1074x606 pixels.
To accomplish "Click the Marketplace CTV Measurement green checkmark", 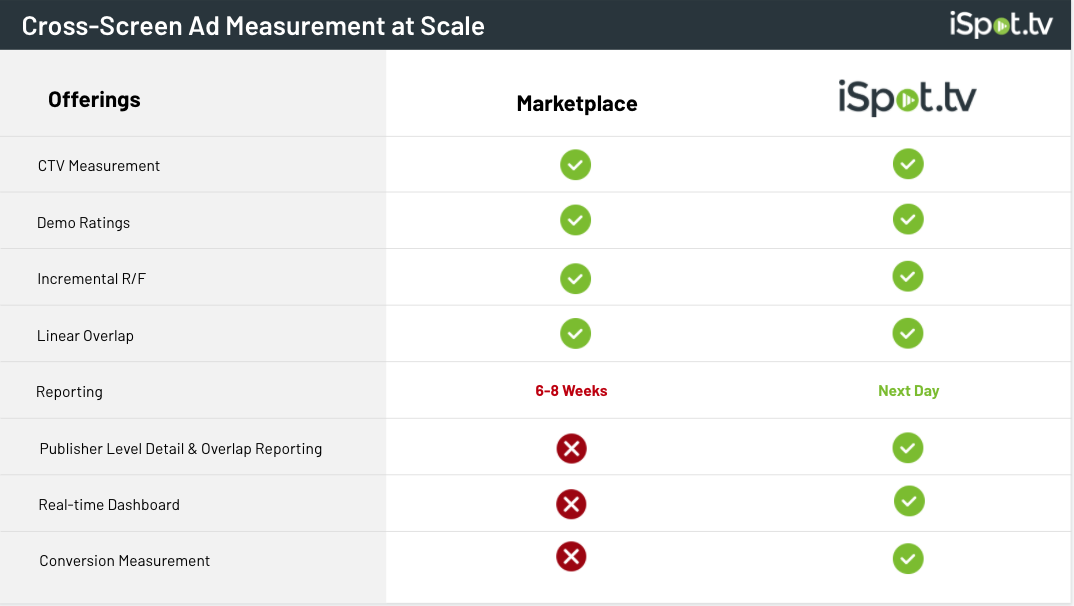I will coord(575,164).
